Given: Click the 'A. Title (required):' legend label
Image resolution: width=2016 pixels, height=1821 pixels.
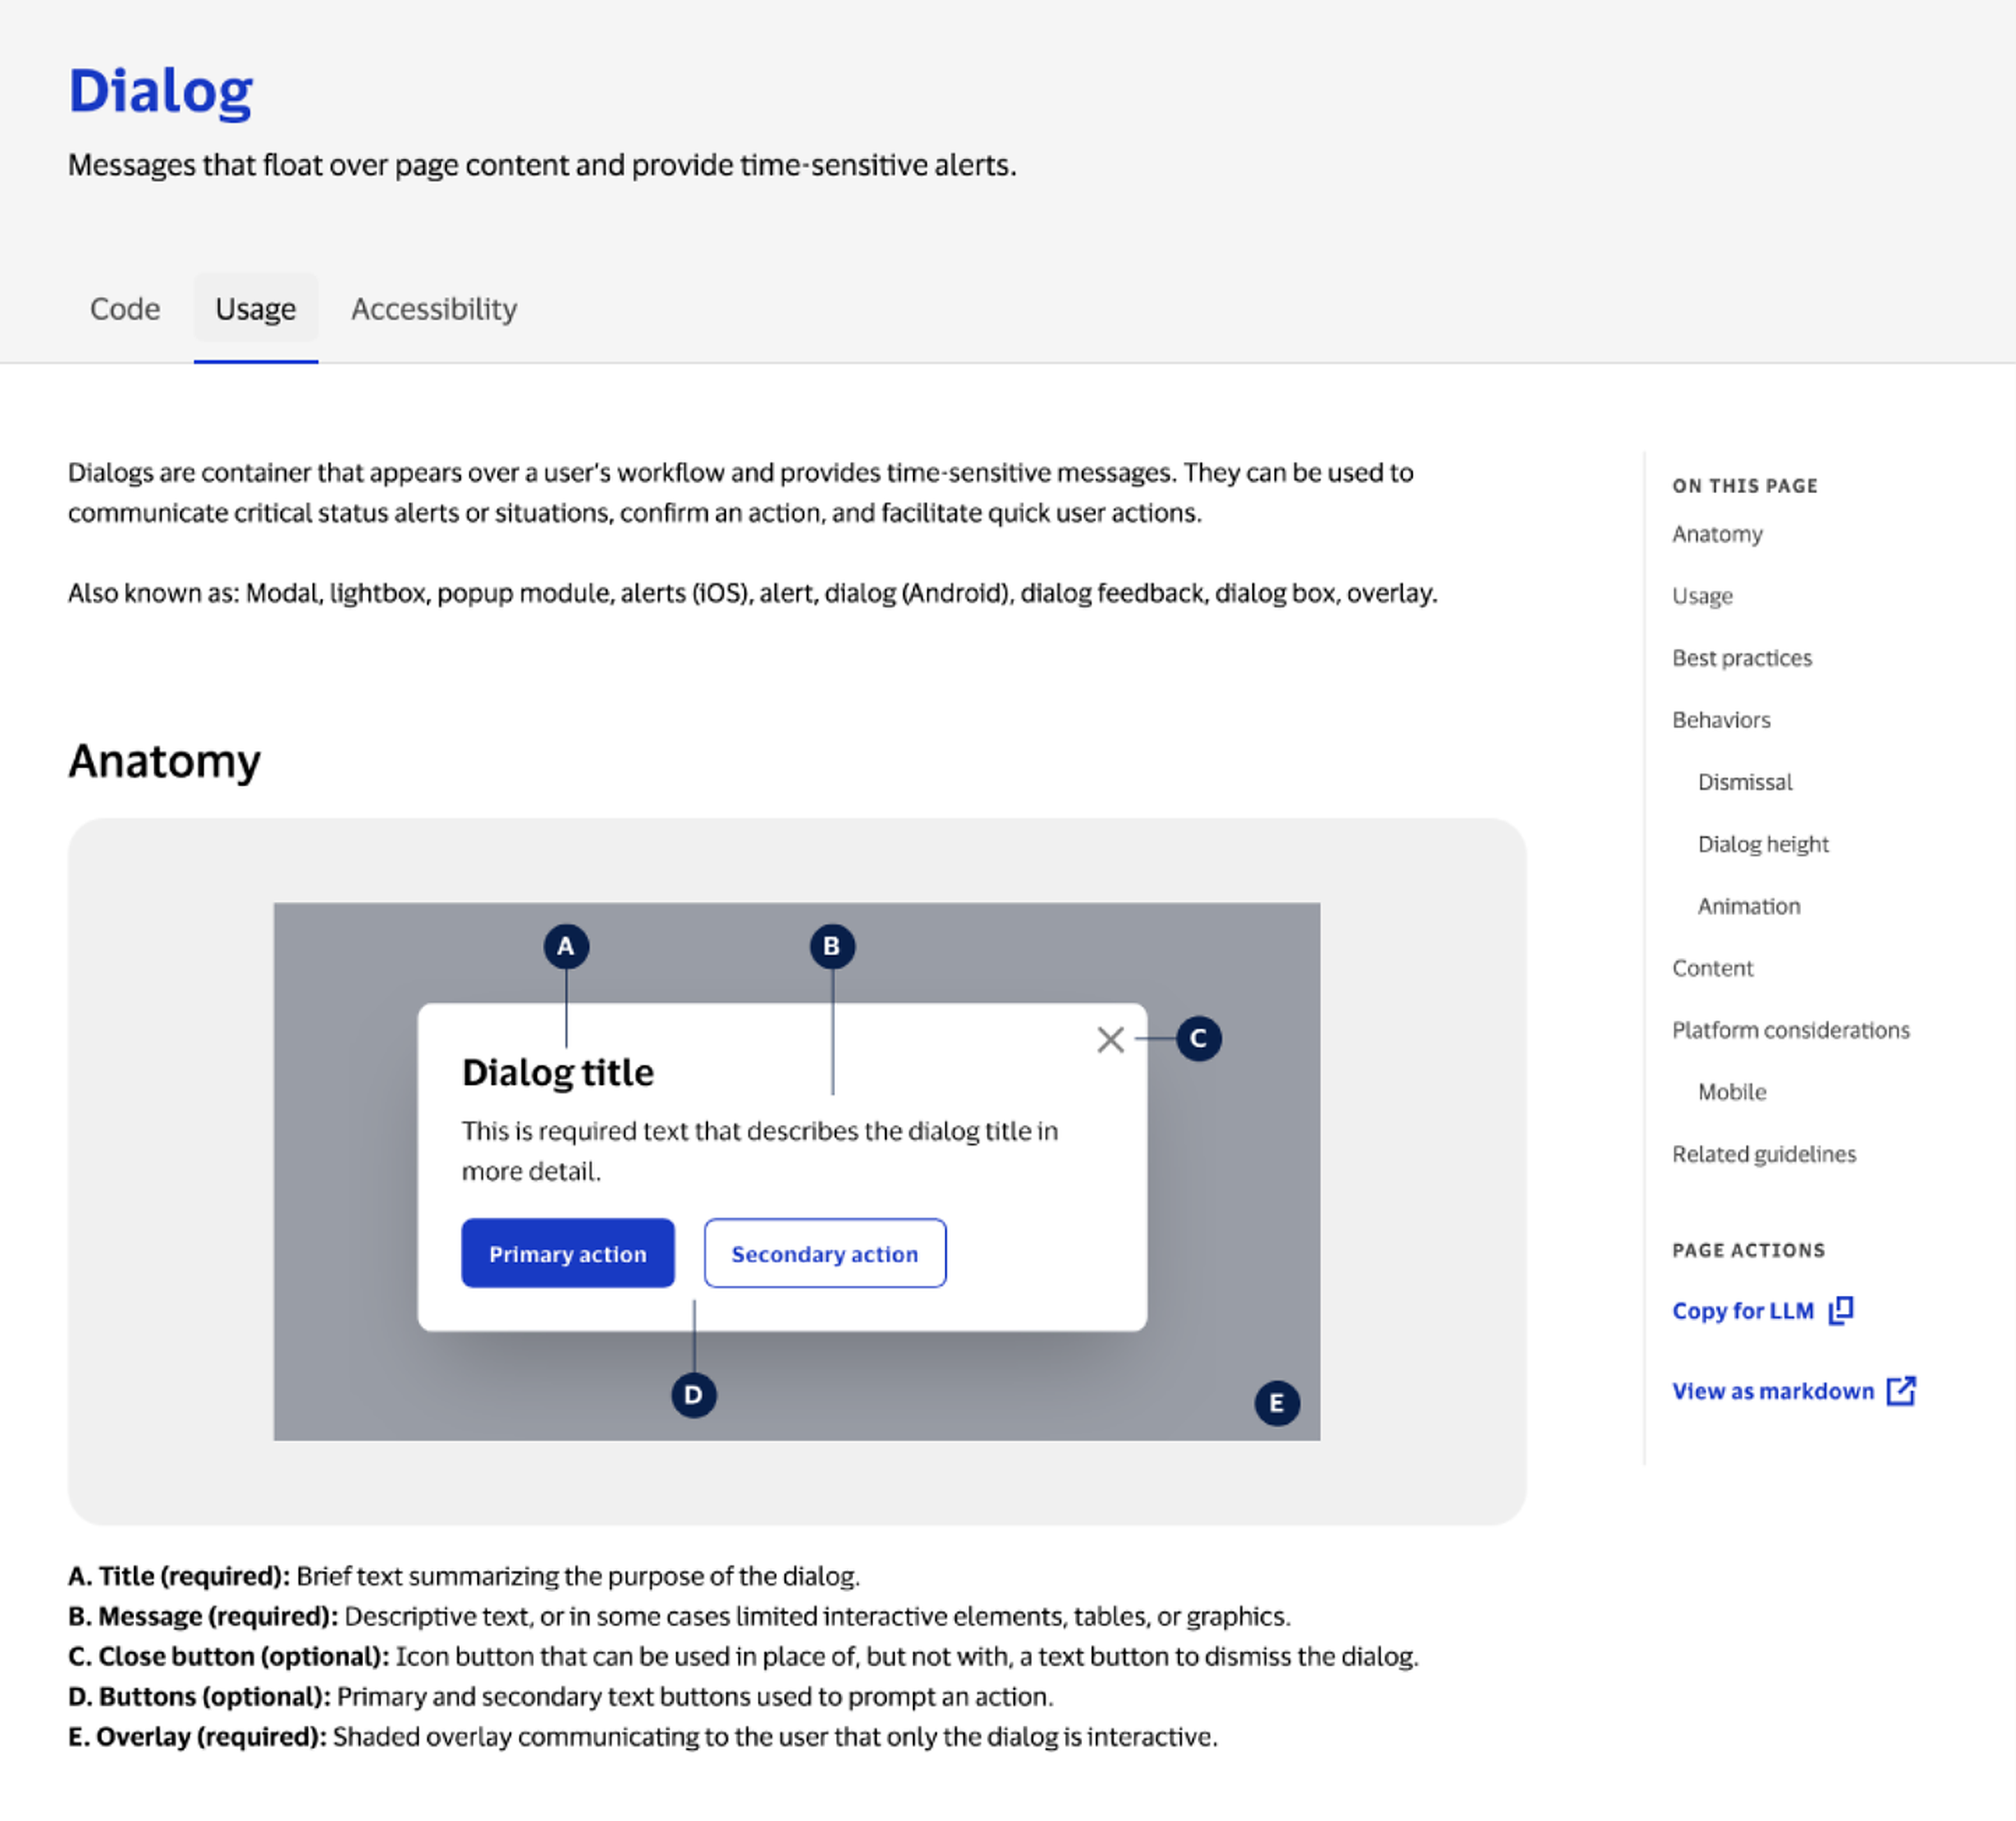Looking at the screenshot, I should pos(179,1576).
